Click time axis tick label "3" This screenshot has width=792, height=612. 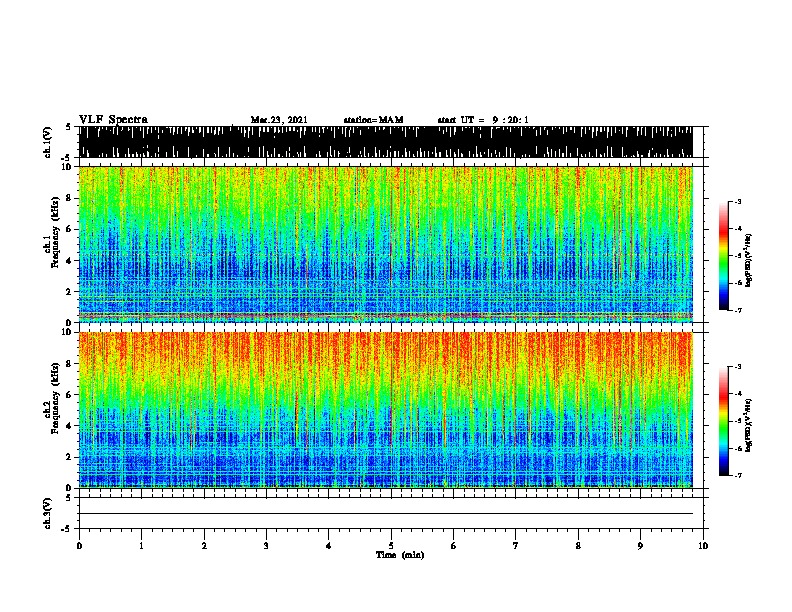point(266,546)
